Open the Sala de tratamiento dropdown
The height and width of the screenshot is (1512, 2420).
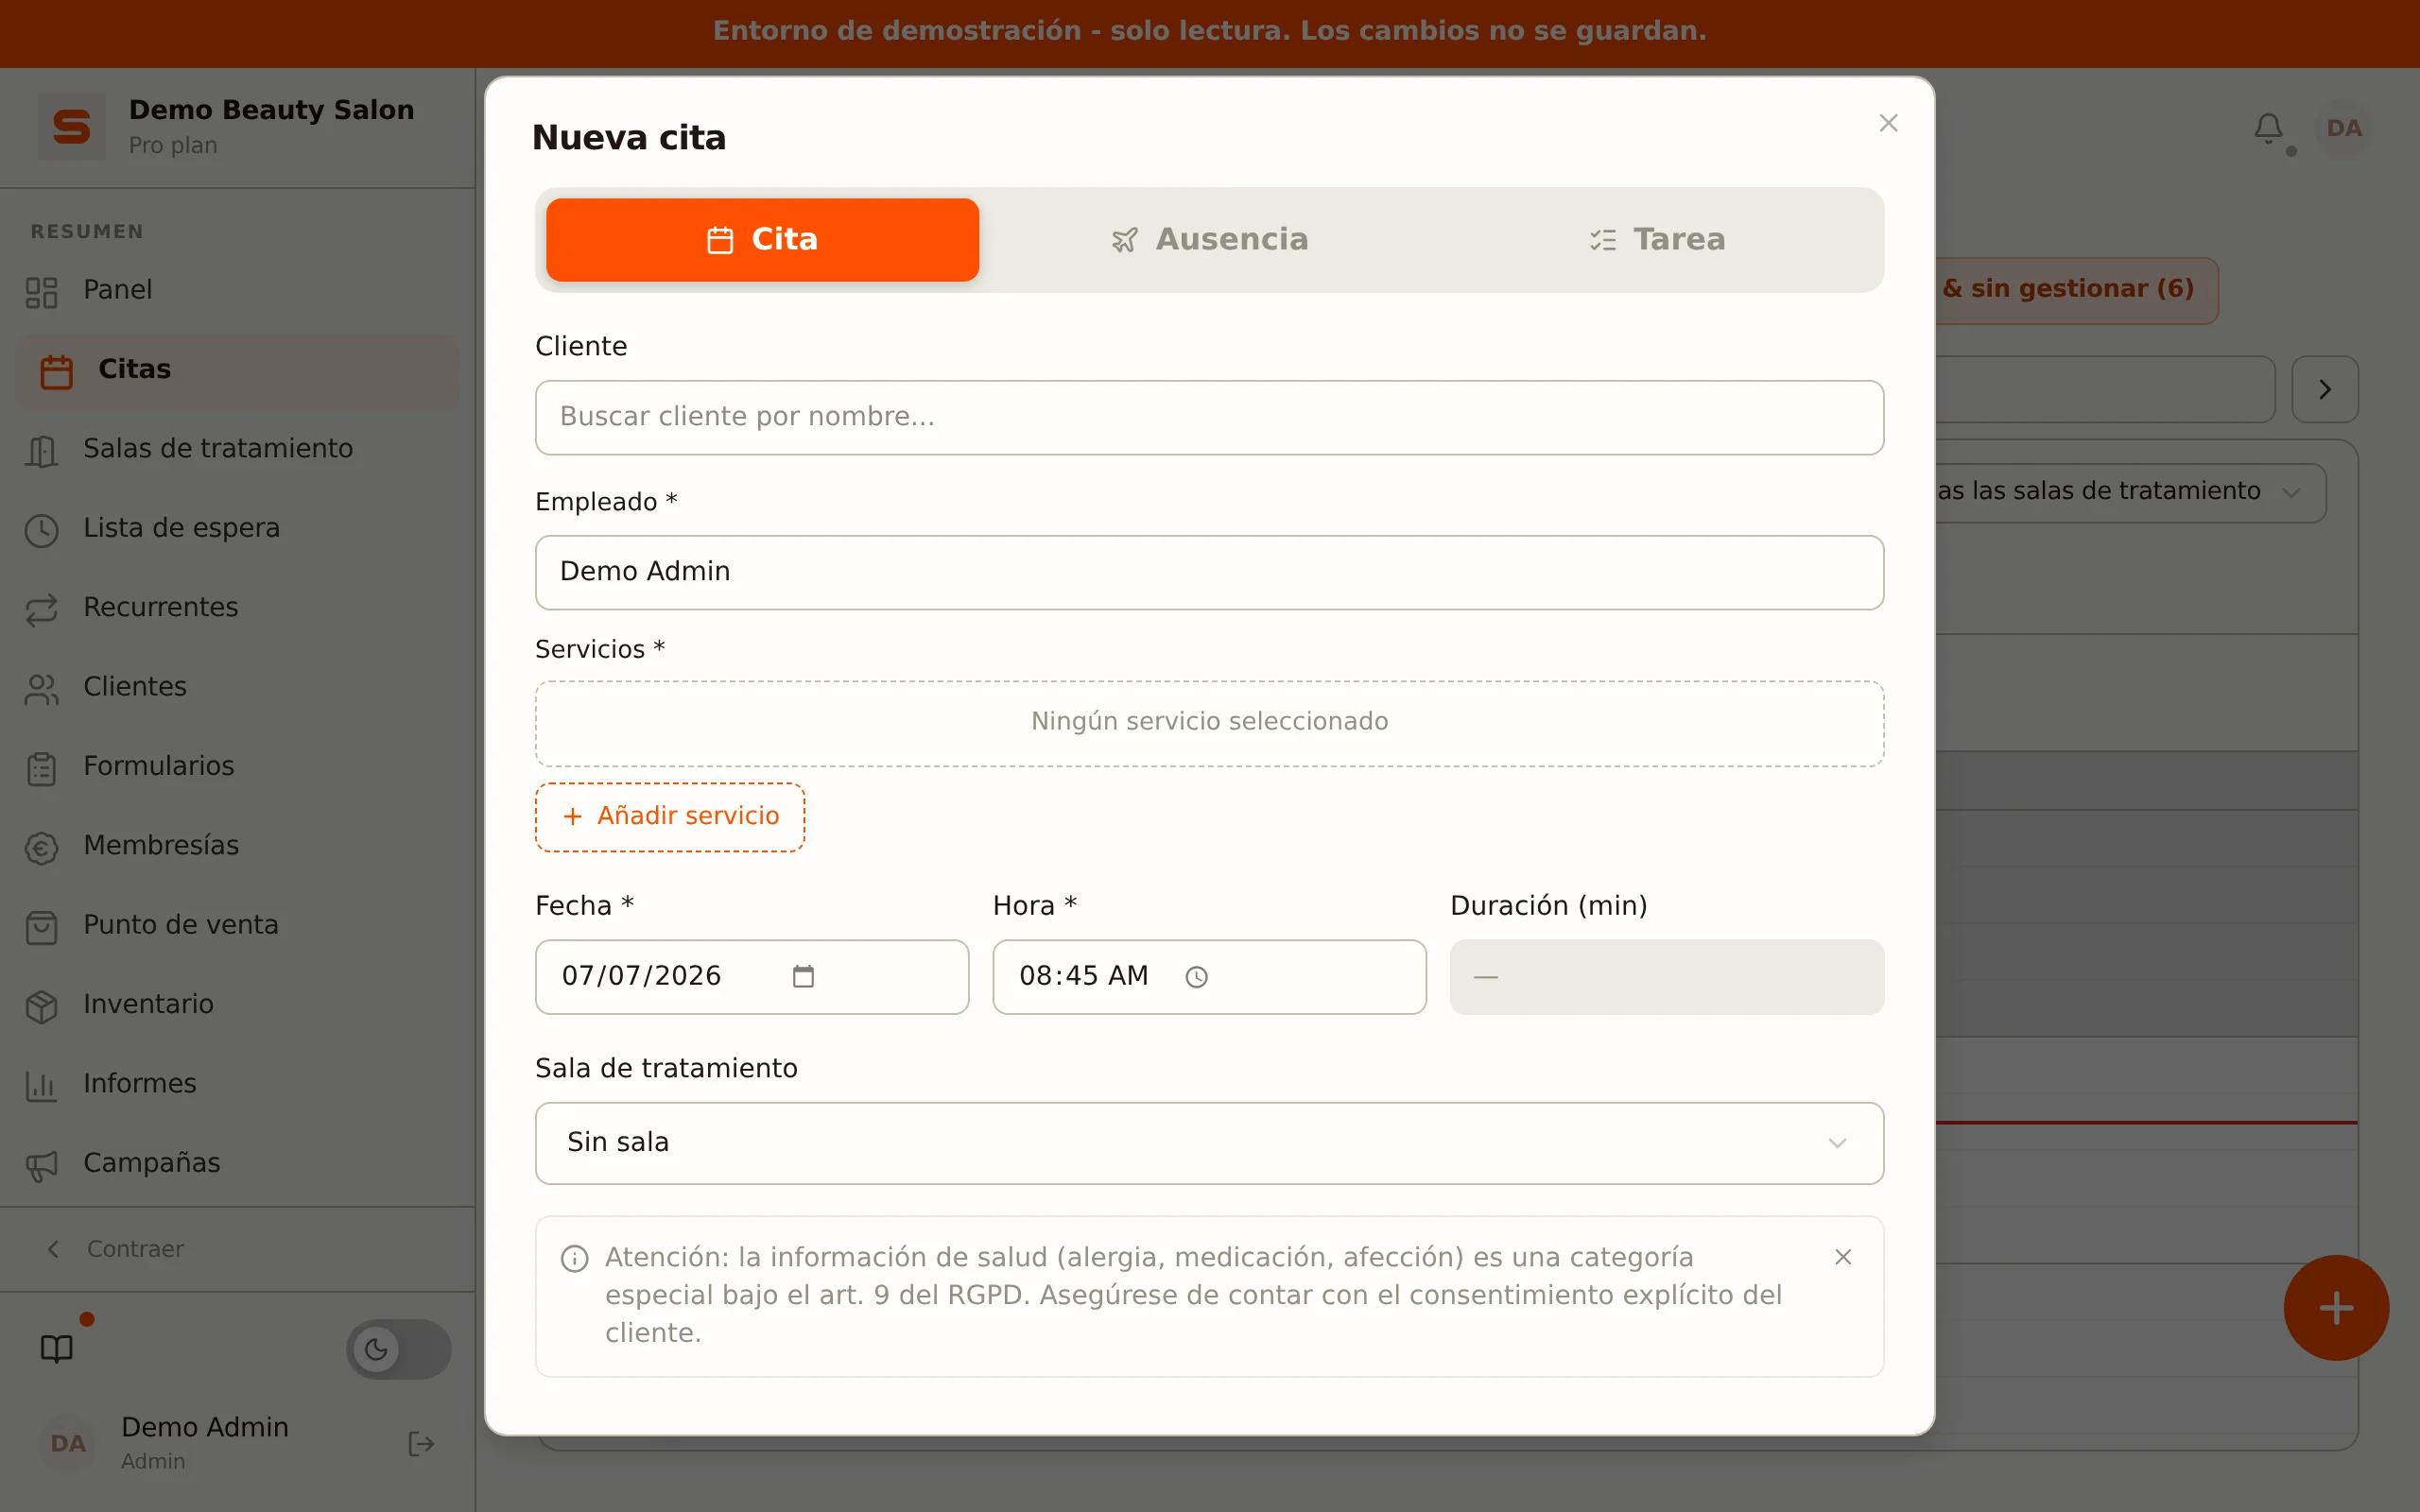tap(1209, 1143)
